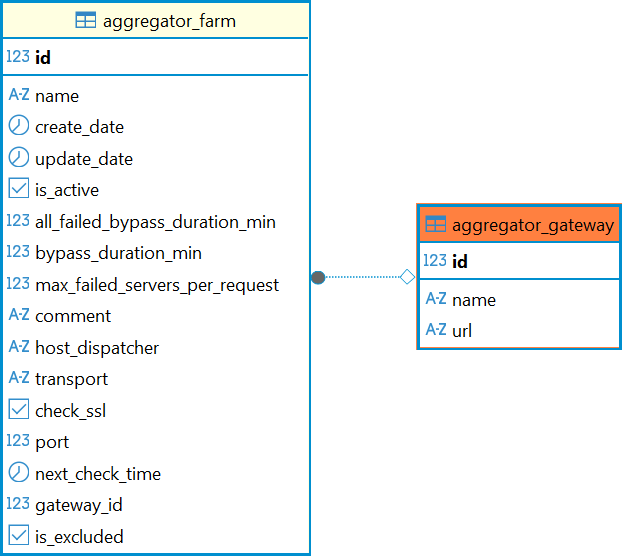
Task: Click the is_active boolean checkbox icon
Action: 18,189
